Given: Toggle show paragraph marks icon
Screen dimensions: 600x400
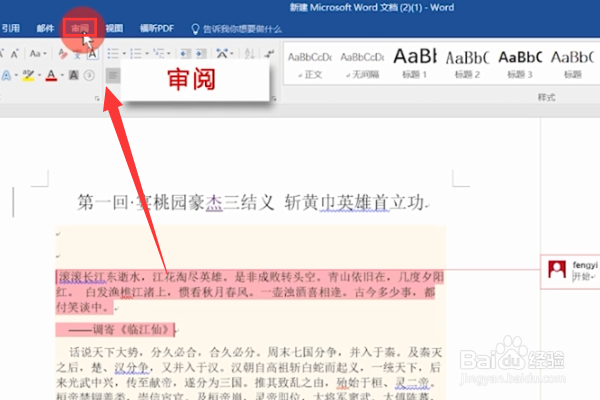Looking at the screenshot, I should click(270, 54).
